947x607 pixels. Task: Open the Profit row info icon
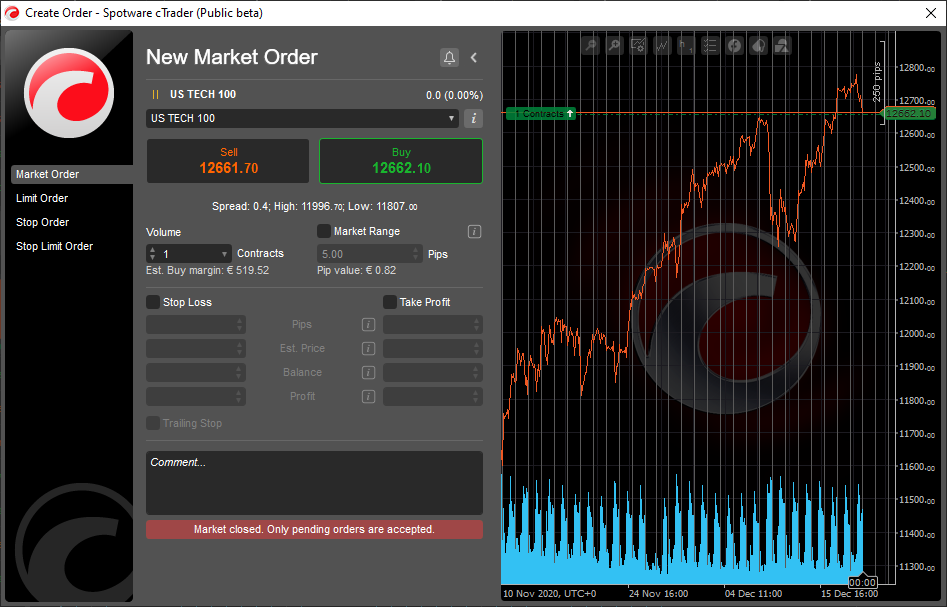click(368, 397)
